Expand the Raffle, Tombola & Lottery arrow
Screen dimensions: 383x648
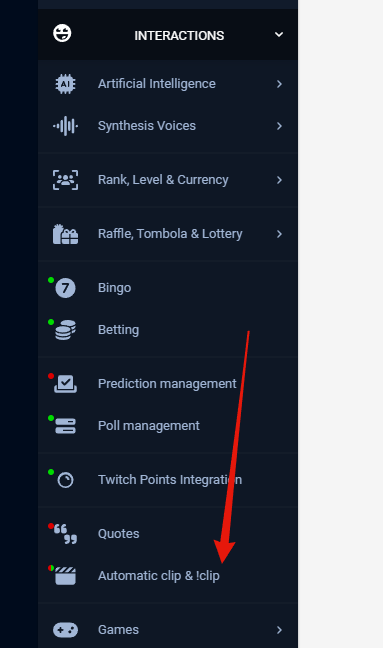click(x=279, y=234)
